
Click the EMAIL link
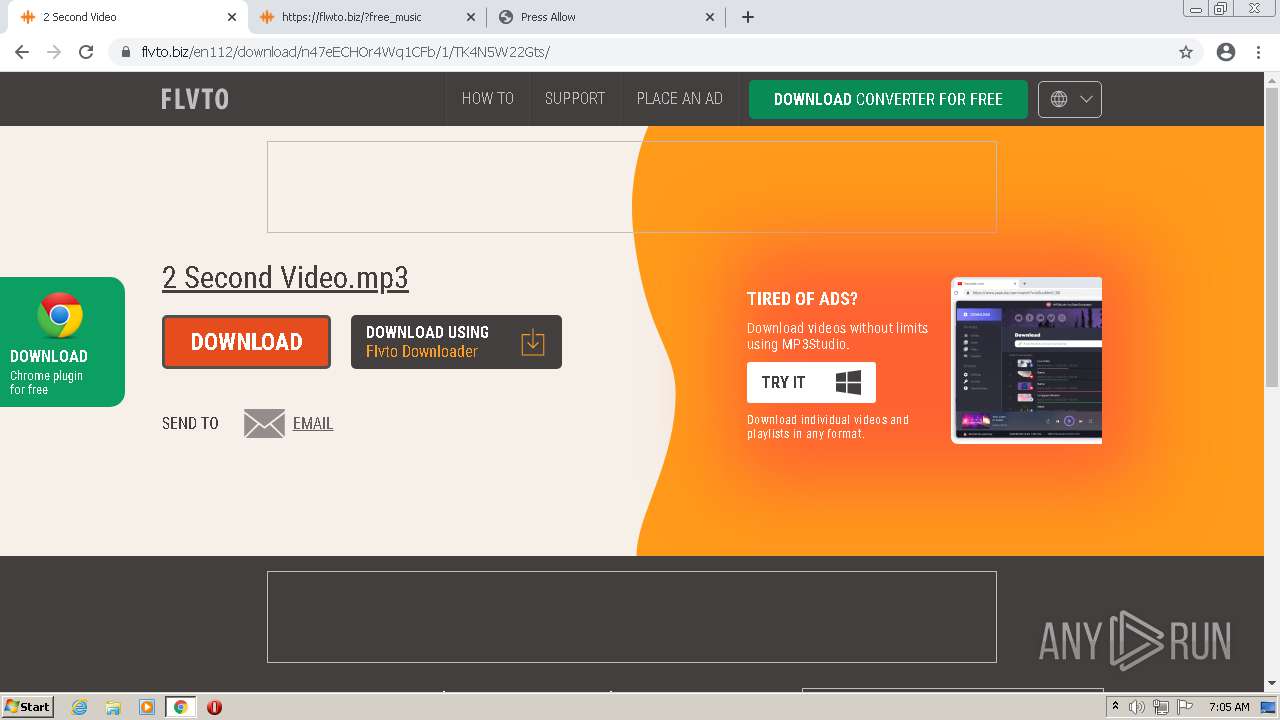pos(313,424)
